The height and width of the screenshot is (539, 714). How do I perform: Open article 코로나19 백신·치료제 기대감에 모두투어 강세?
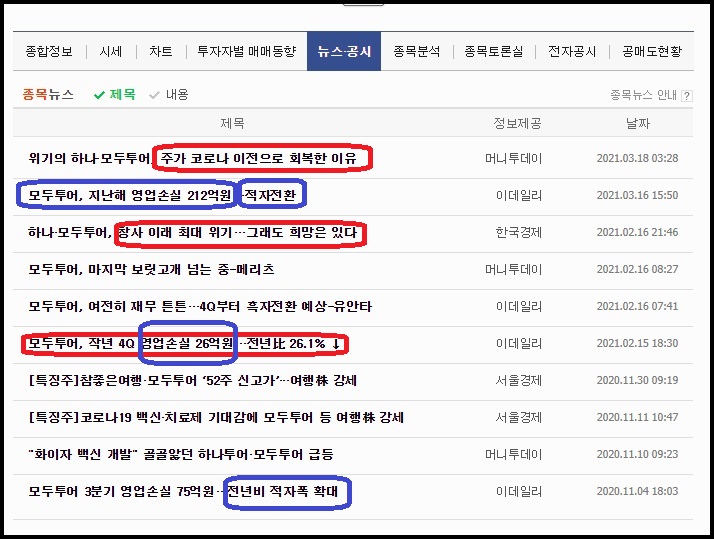click(216, 417)
